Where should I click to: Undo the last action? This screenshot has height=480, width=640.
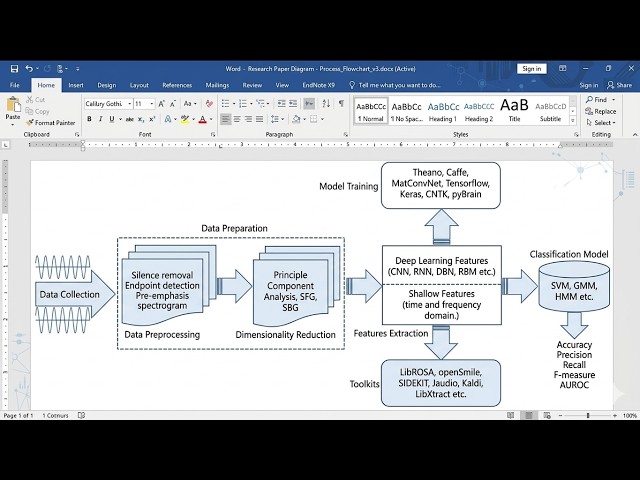[x=29, y=69]
